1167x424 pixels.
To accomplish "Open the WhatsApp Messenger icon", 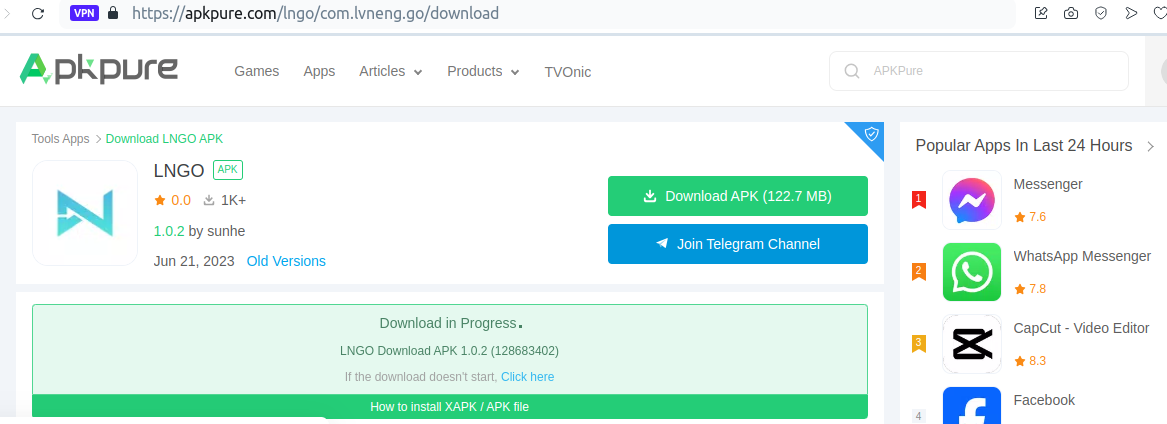I will 971,272.
